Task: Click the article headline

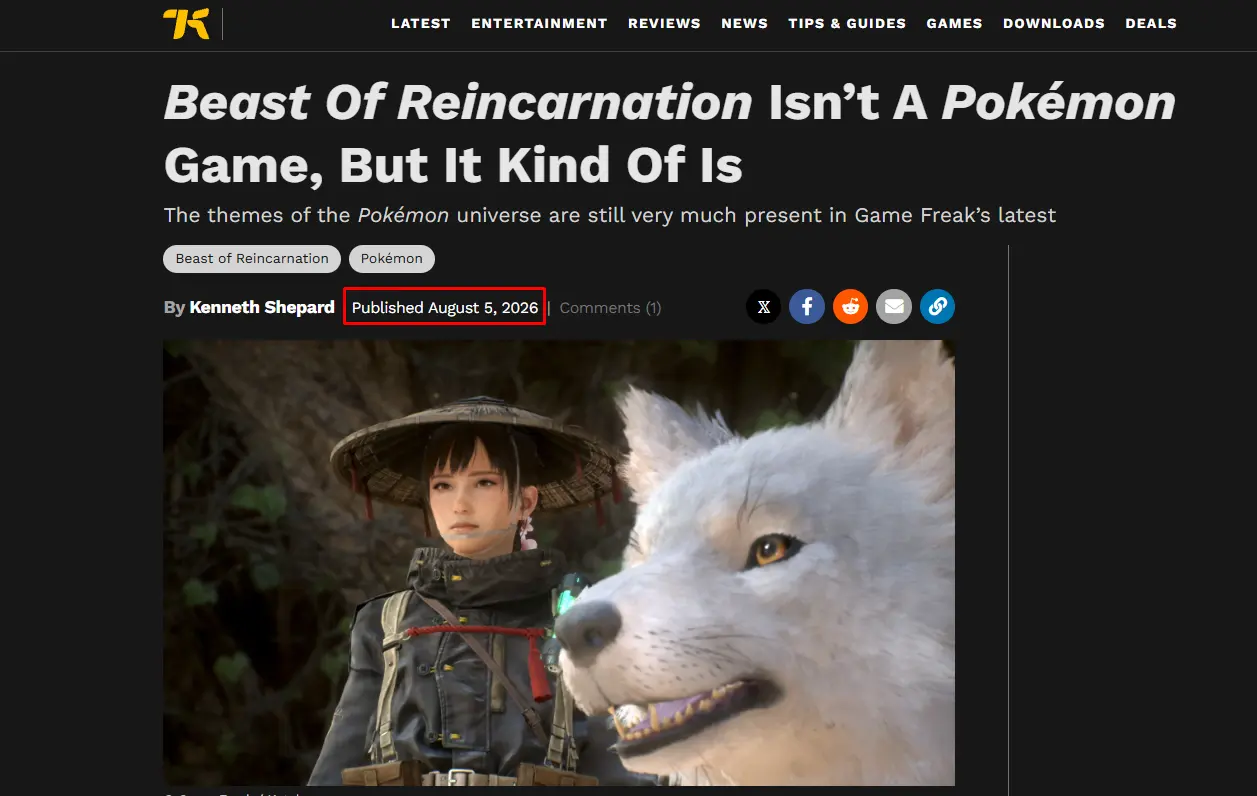Action: tap(669, 134)
